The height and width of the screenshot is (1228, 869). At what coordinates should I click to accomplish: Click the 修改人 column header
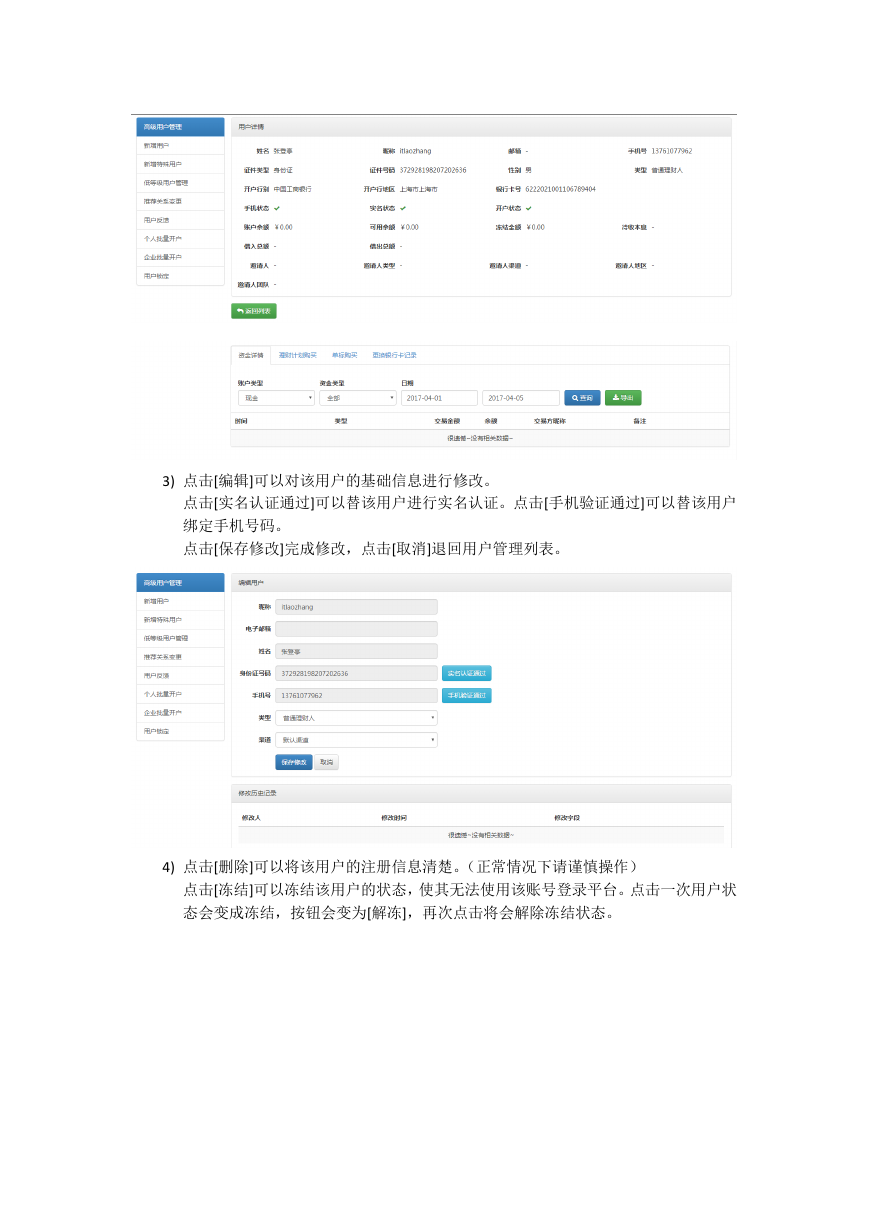point(251,818)
